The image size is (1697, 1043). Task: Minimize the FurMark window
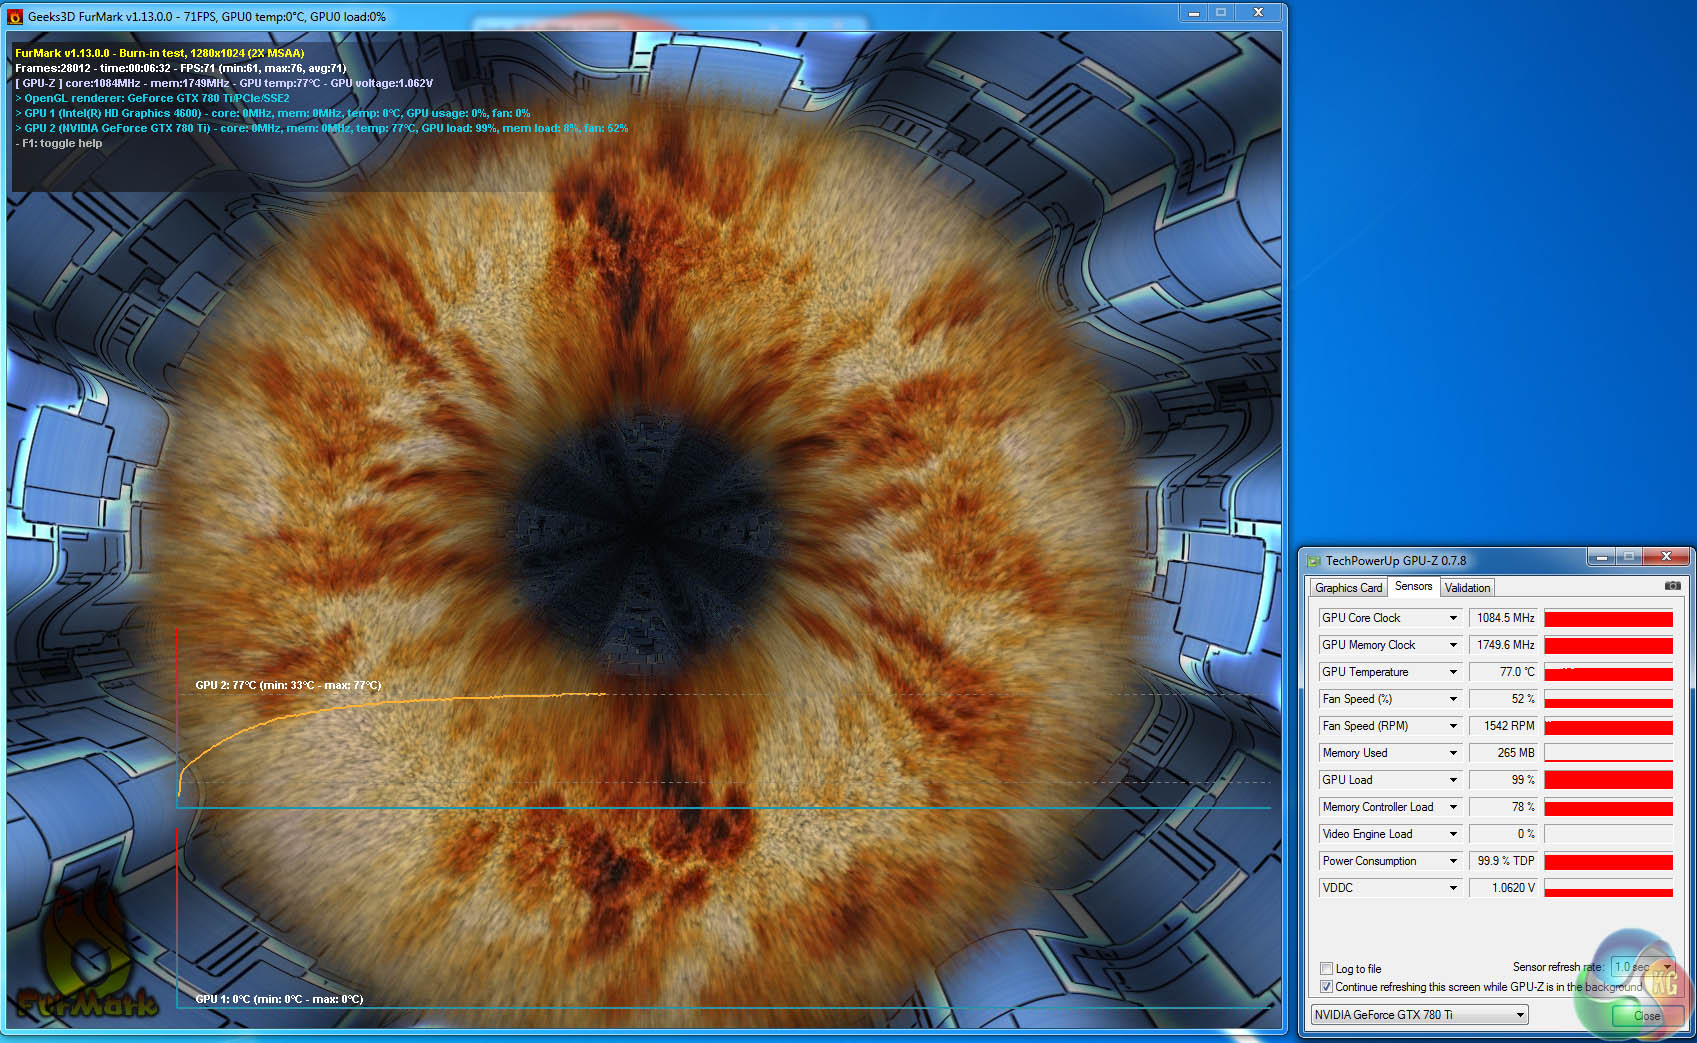1193,13
